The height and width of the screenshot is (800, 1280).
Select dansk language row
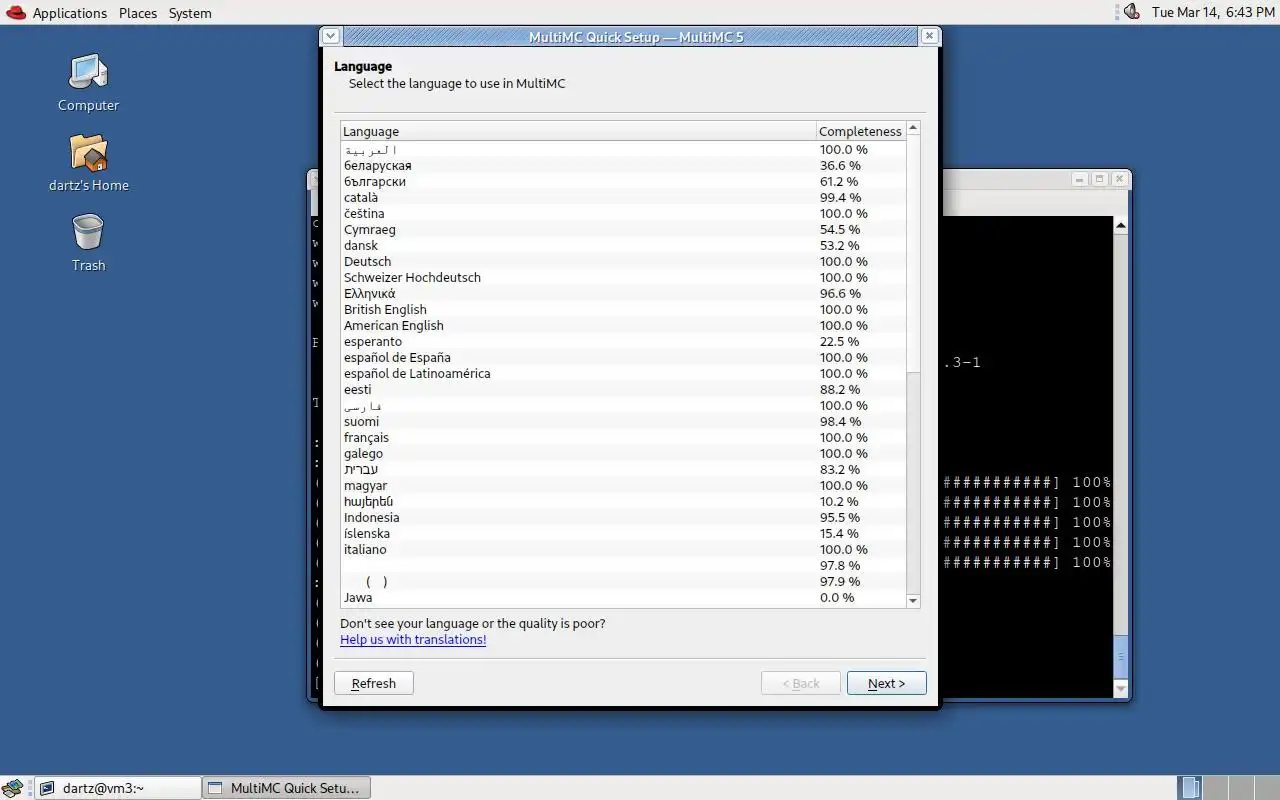(623, 245)
